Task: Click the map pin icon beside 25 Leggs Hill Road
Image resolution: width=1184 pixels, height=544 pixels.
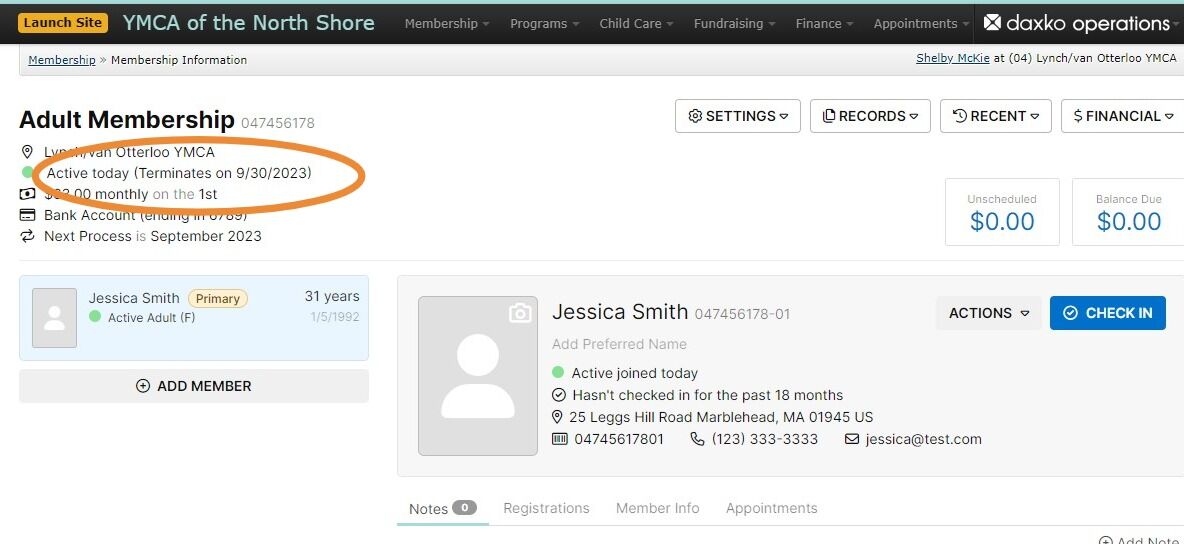Action: [558, 417]
